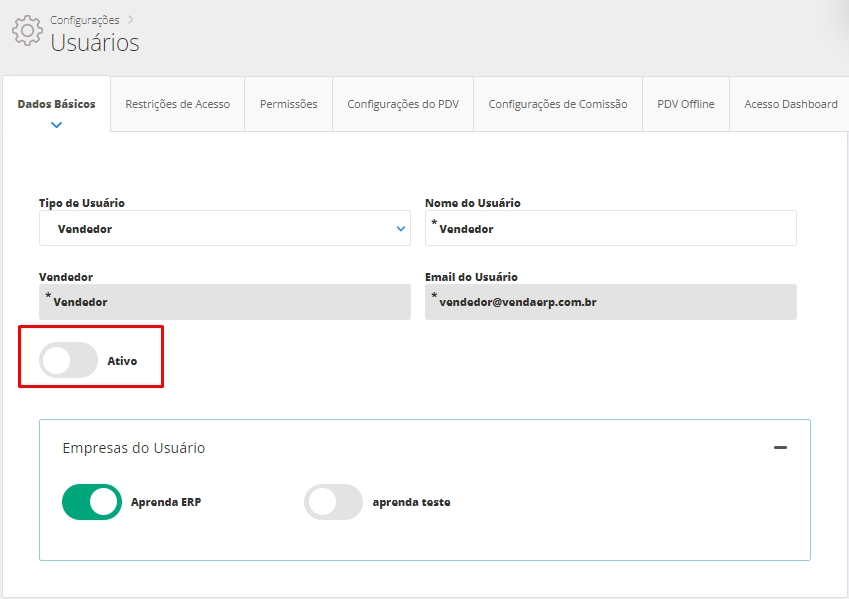Click the greyed-out Vendedor field
Image resolution: width=849 pixels, height=599 pixels.
pyautogui.click(x=224, y=302)
